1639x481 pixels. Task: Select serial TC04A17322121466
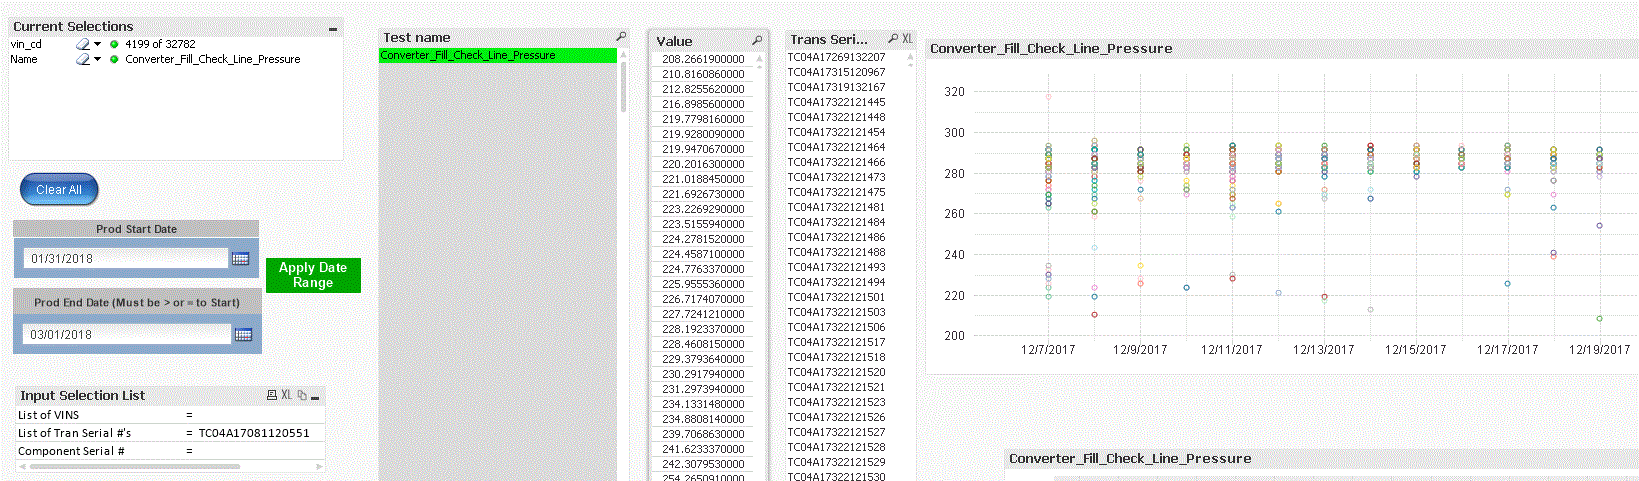[836, 162]
